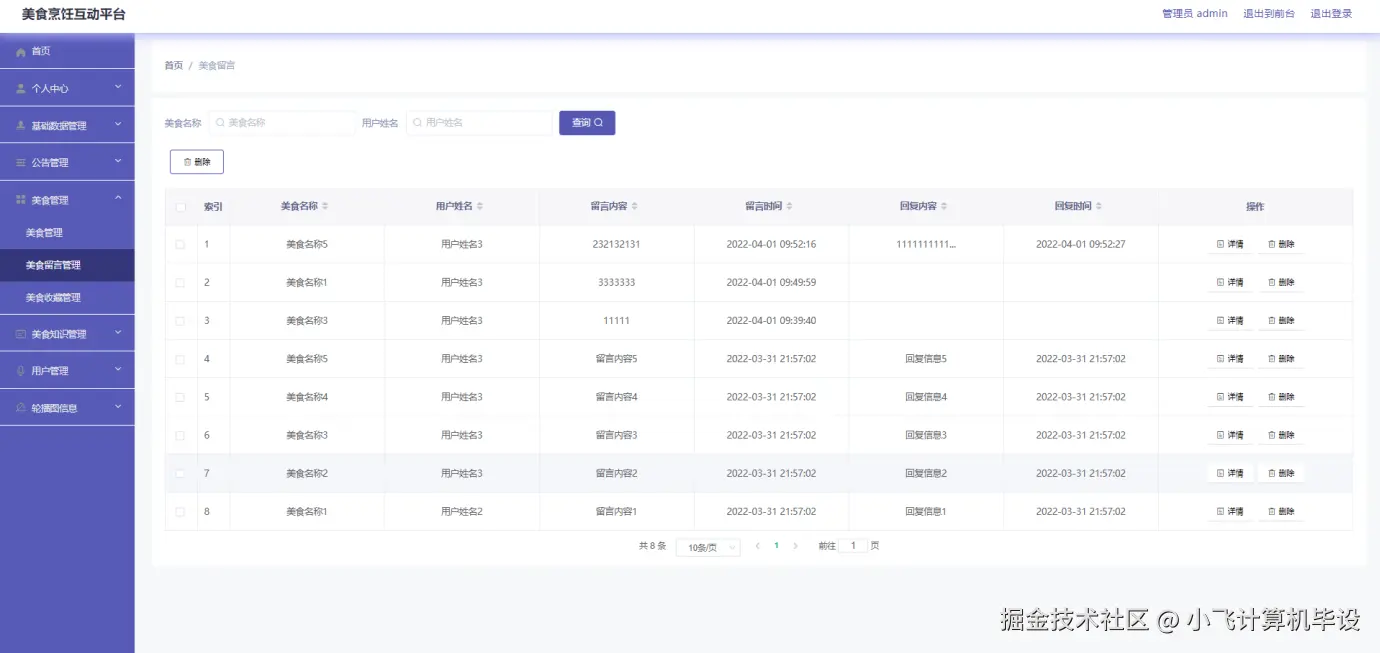Sort by 留言内容 column arrows

click(x=635, y=206)
